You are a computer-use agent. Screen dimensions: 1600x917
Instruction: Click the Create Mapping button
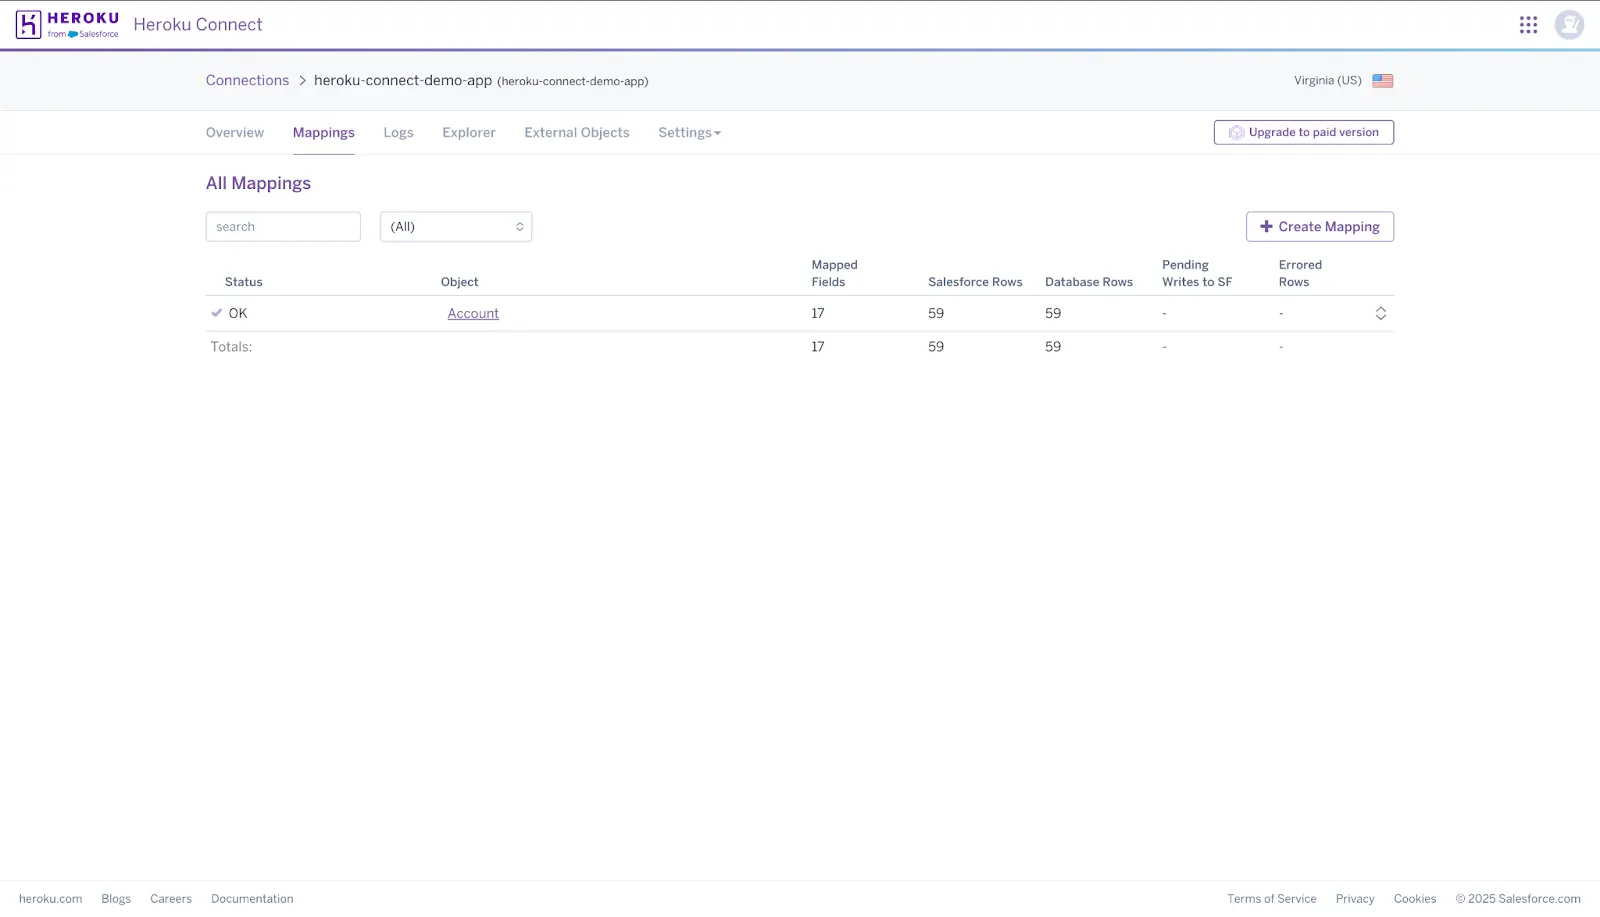(x=1319, y=226)
